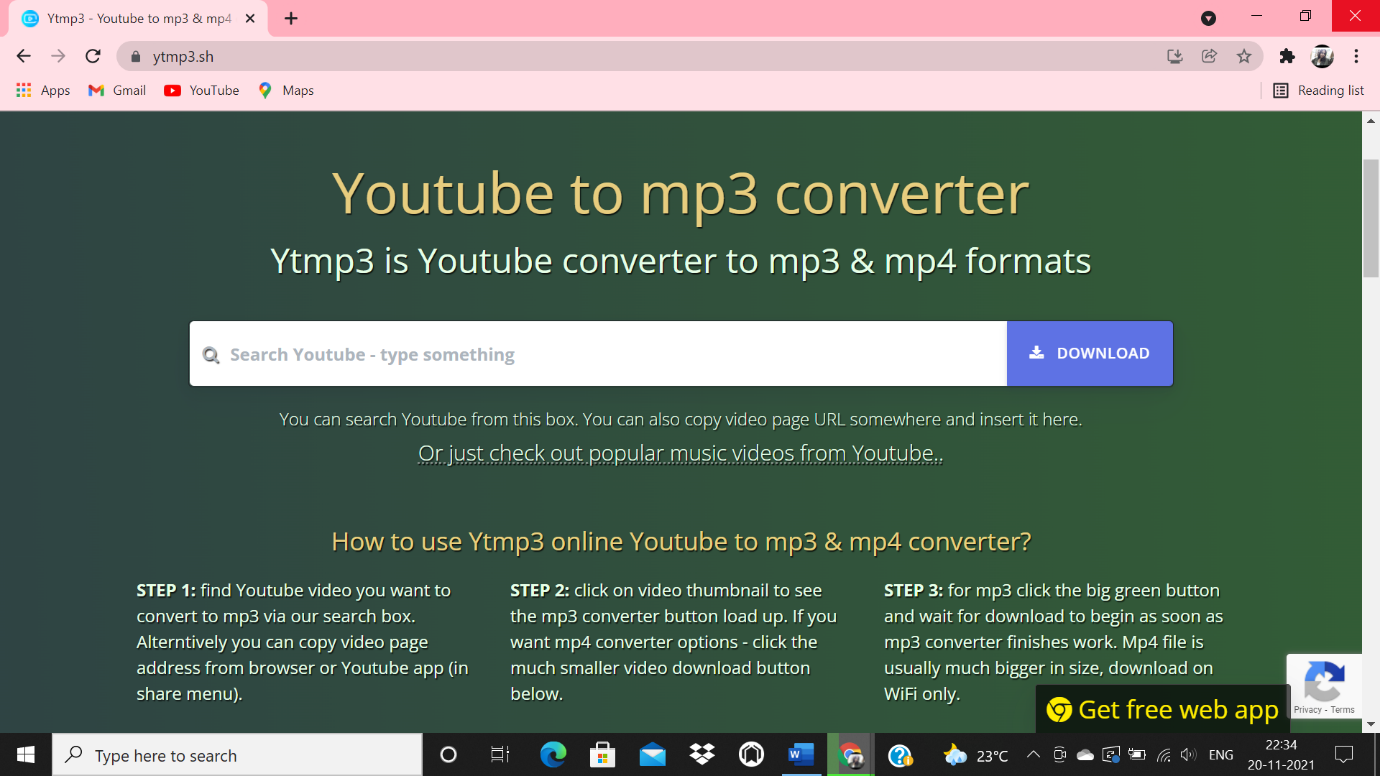Open the Get Help question mark app
The width and height of the screenshot is (1380, 776).
click(900, 755)
